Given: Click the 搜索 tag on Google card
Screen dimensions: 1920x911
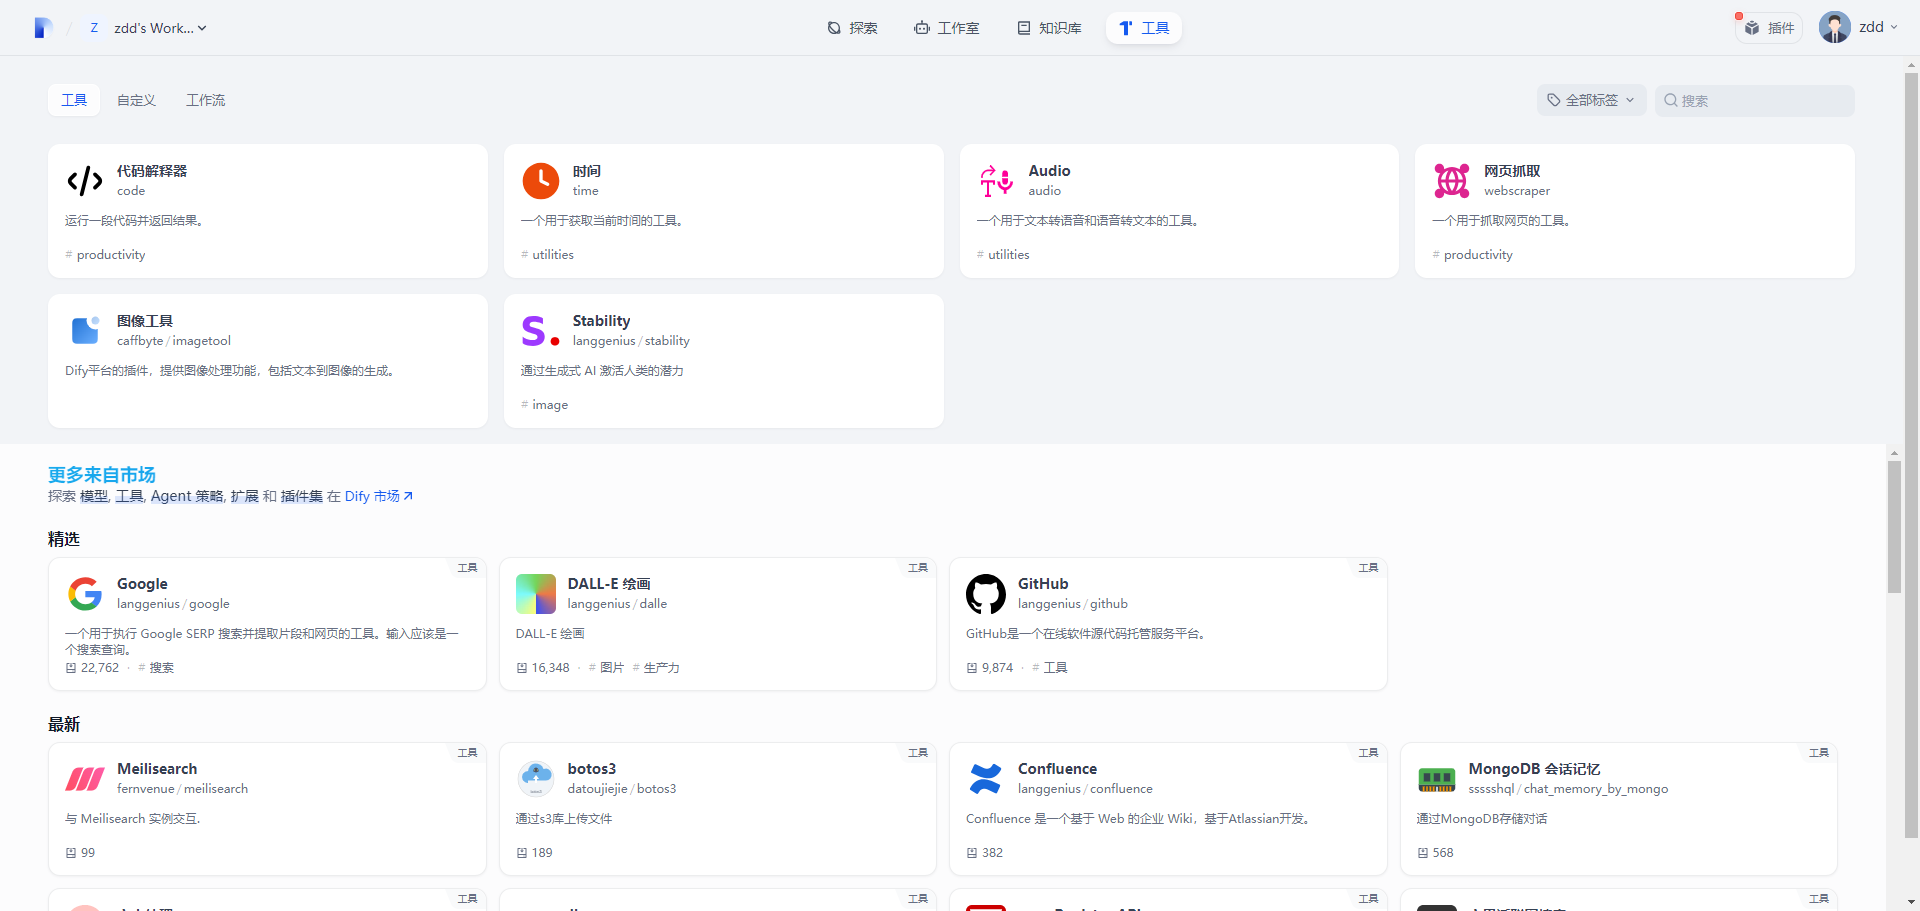Looking at the screenshot, I should pyautogui.click(x=157, y=668).
